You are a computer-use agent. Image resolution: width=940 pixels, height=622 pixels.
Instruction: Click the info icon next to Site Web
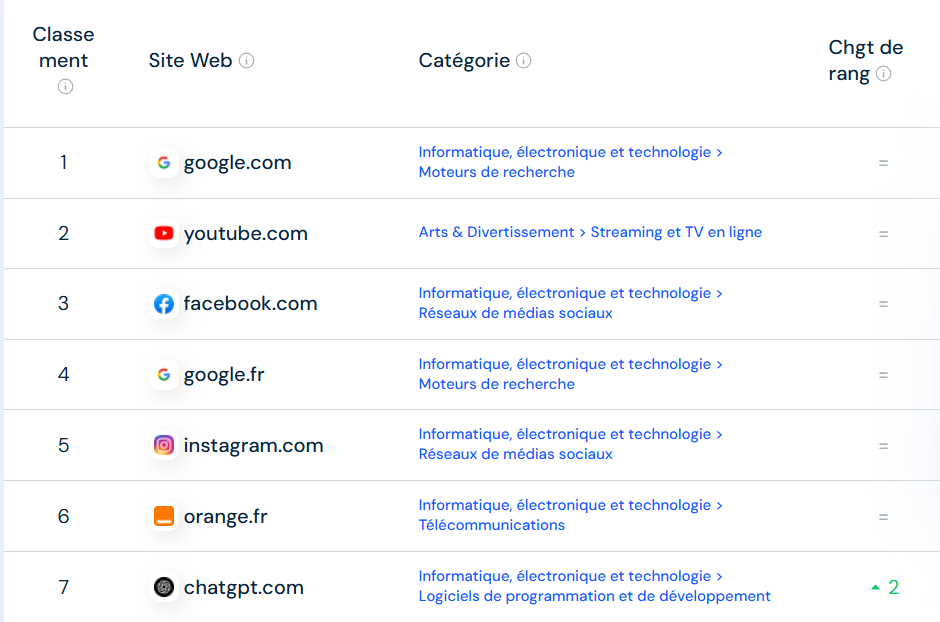pos(246,61)
